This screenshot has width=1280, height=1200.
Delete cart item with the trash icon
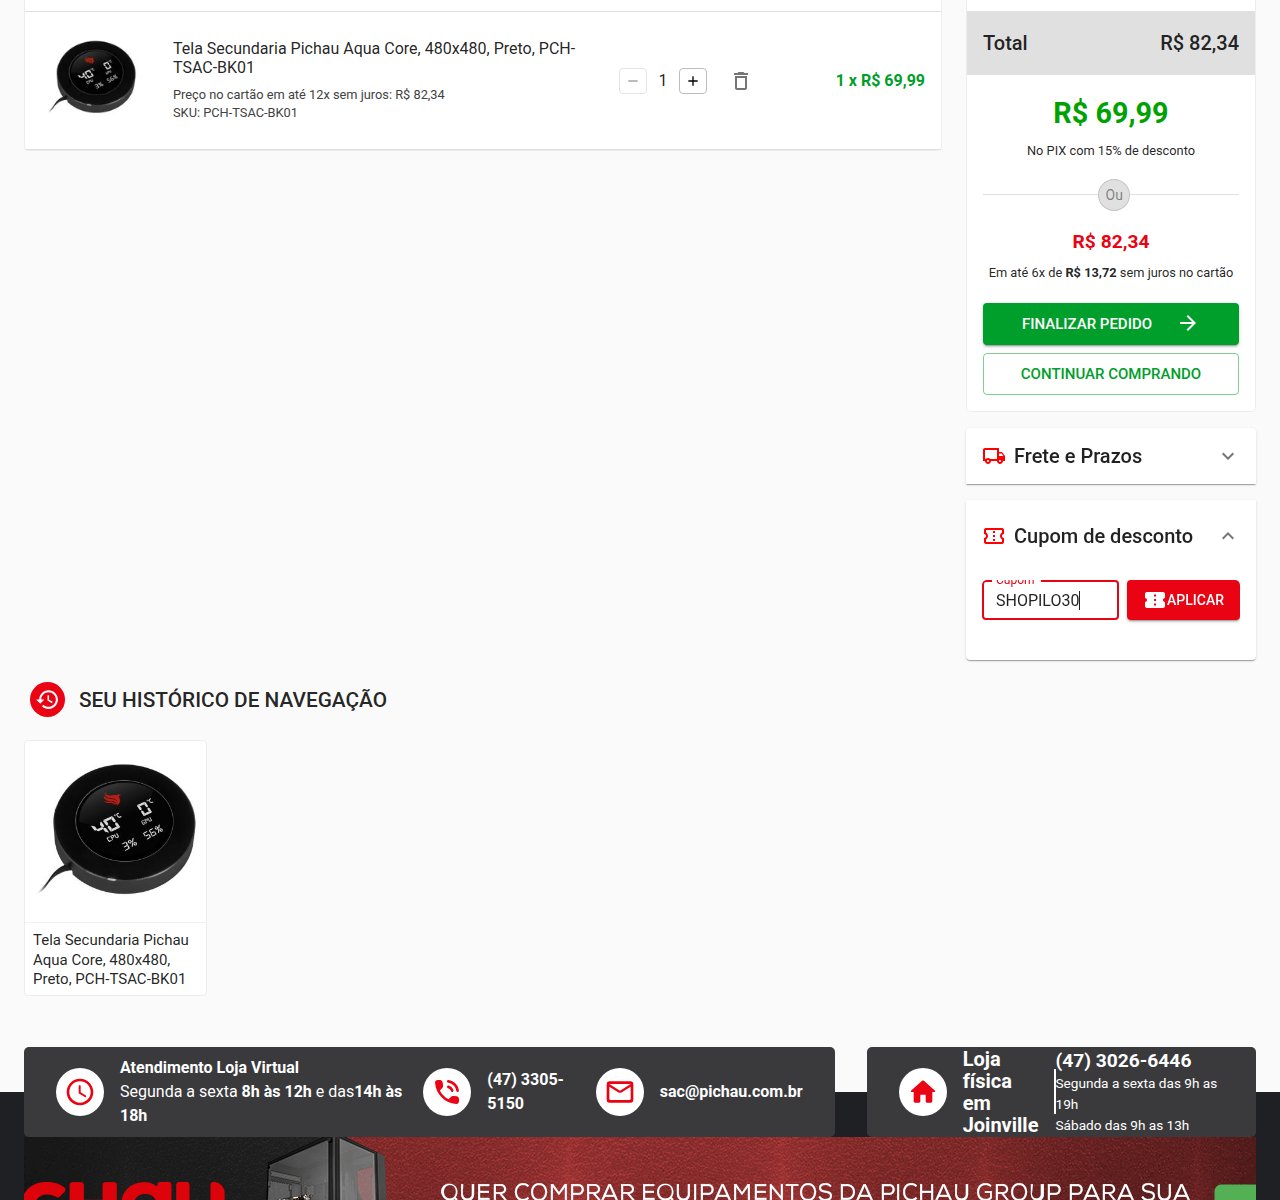point(741,81)
